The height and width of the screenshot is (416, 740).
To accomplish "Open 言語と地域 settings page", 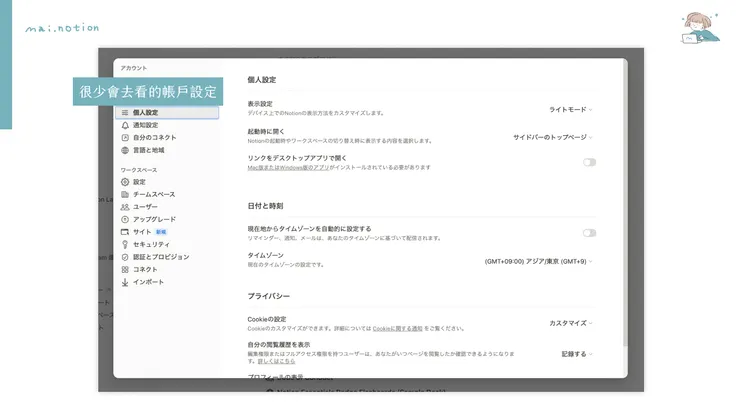I will (167, 150).
